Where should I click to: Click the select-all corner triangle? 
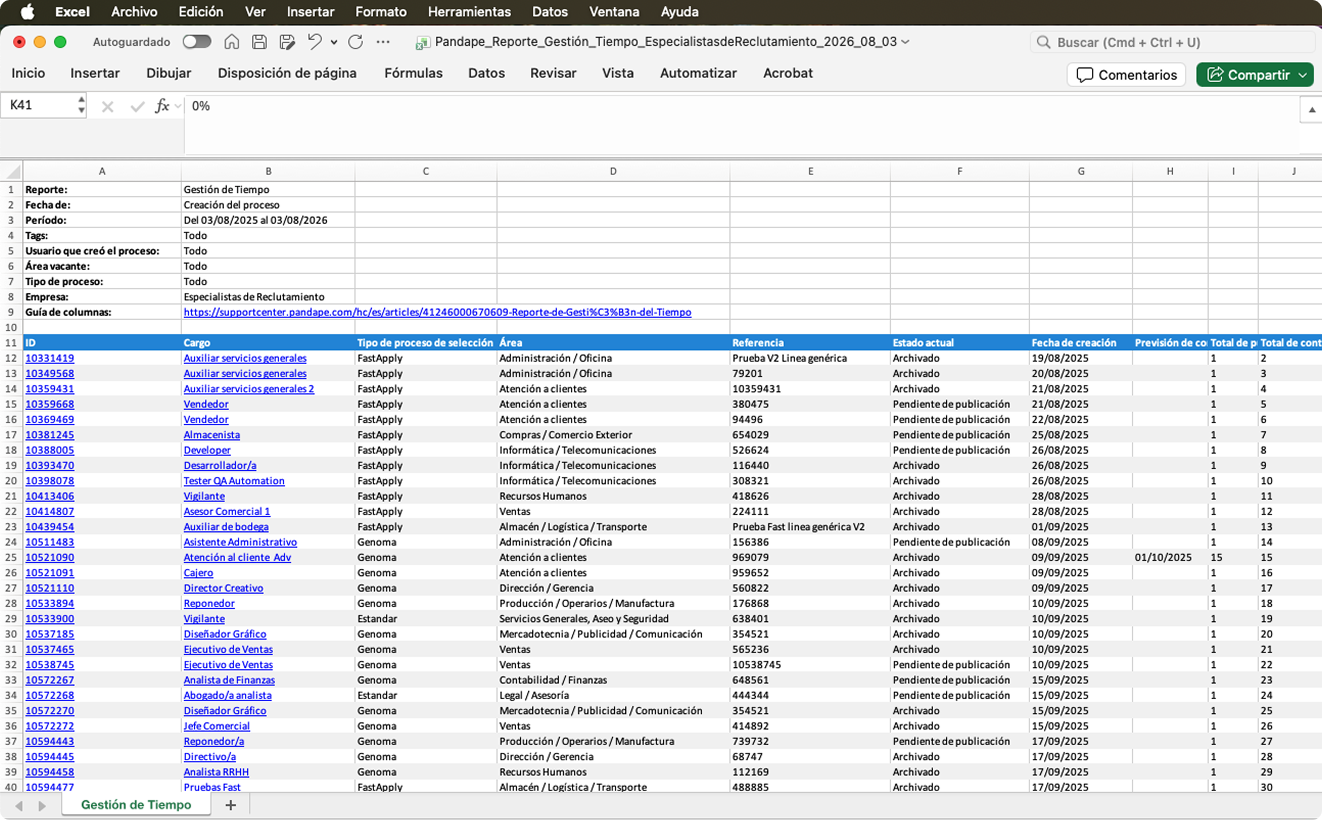point(12,172)
